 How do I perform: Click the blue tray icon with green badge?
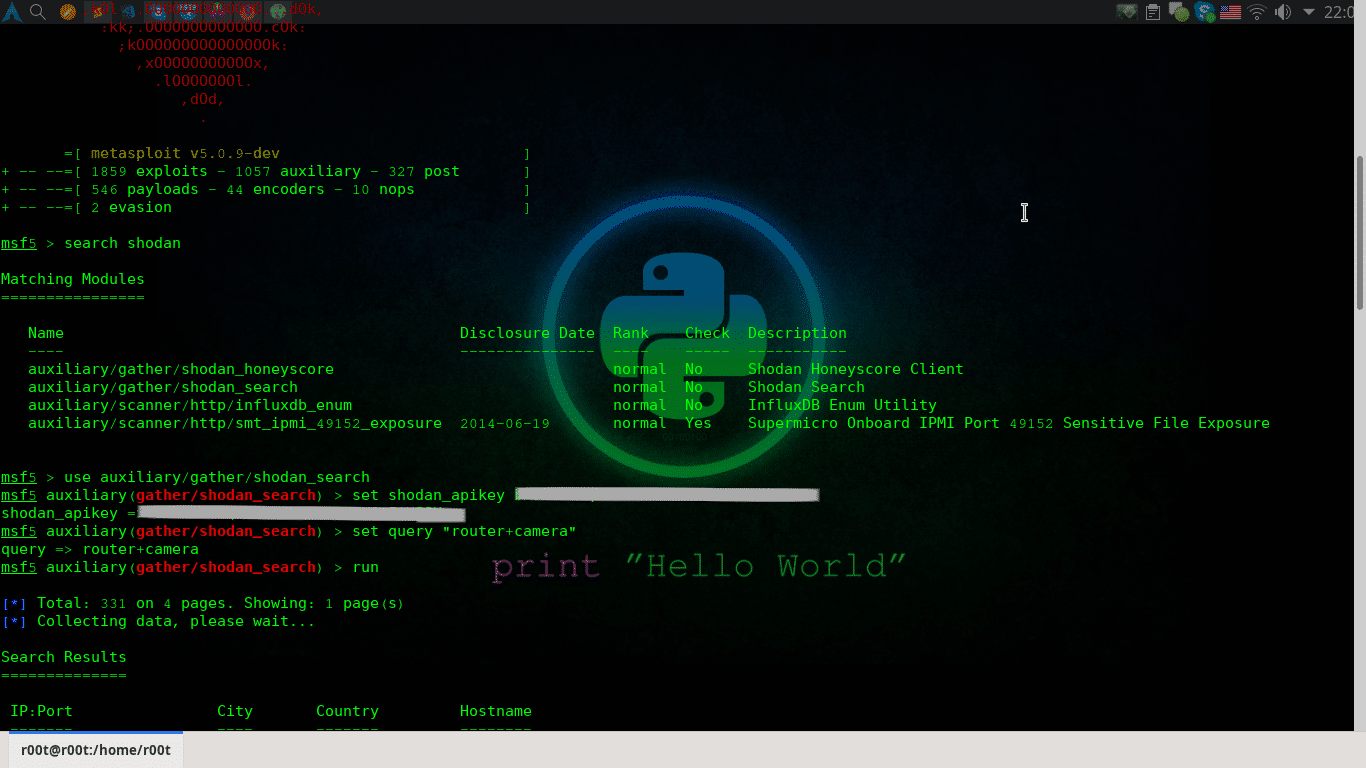1205,12
